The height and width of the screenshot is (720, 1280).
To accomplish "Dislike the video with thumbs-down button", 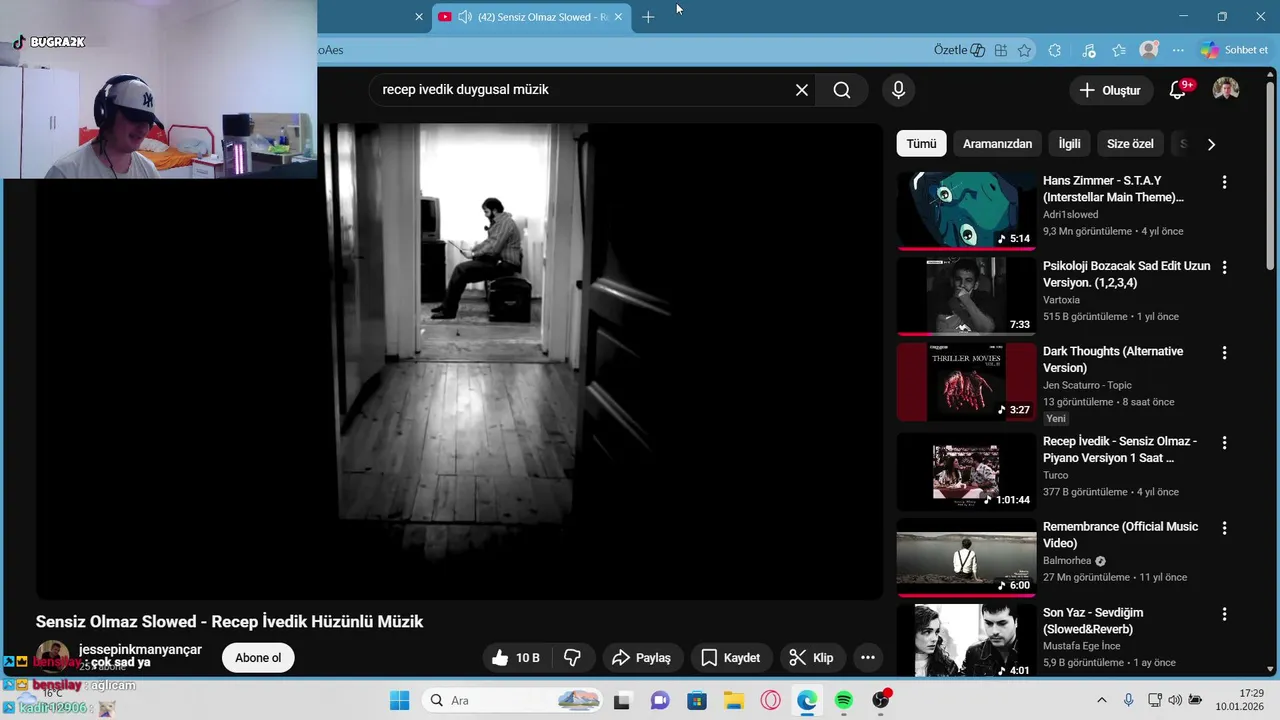I will point(573,658).
